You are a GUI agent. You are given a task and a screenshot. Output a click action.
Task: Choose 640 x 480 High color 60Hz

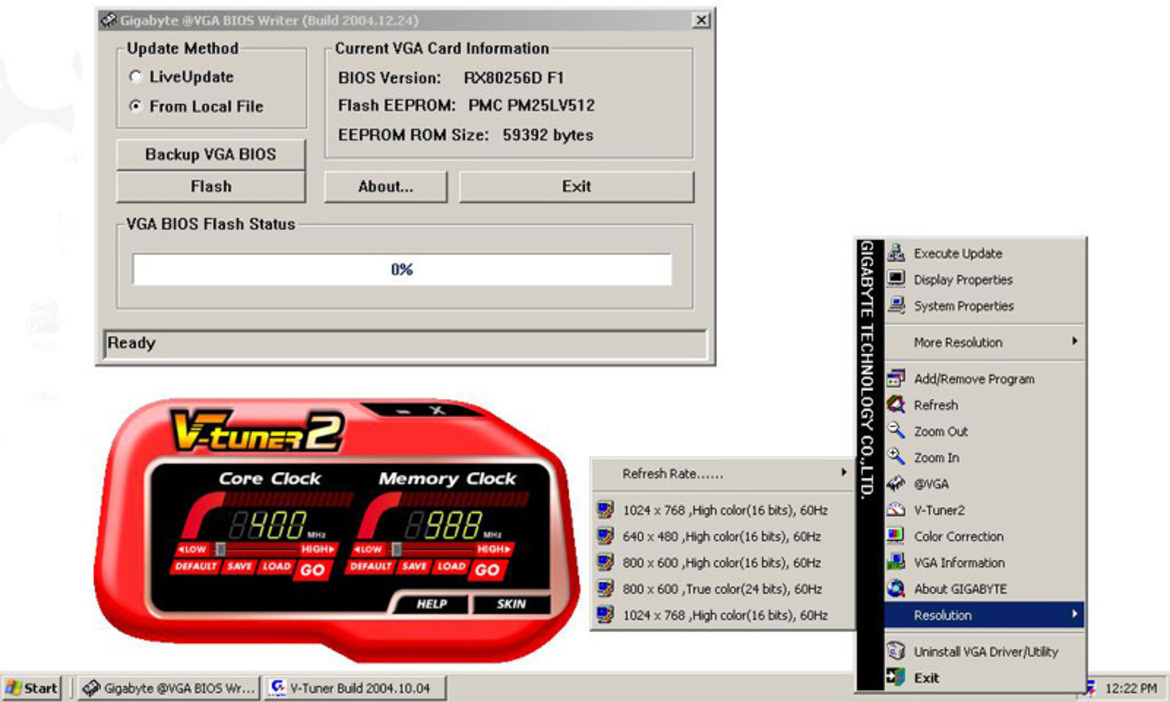click(723, 536)
